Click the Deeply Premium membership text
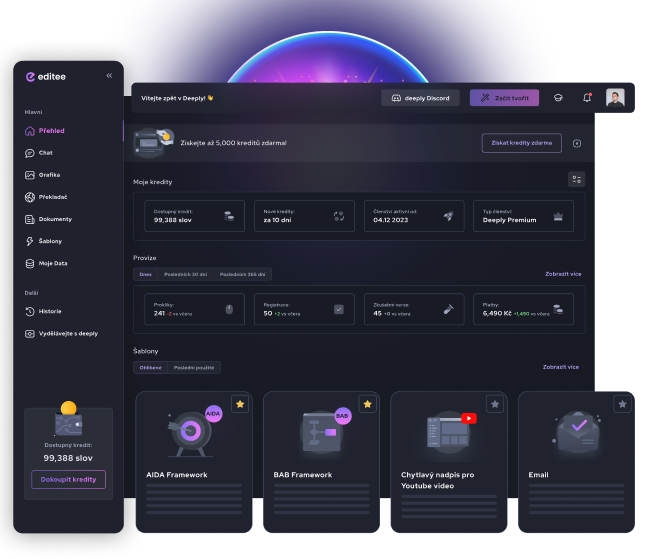This screenshot has width=656, height=559. (x=510, y=220)
